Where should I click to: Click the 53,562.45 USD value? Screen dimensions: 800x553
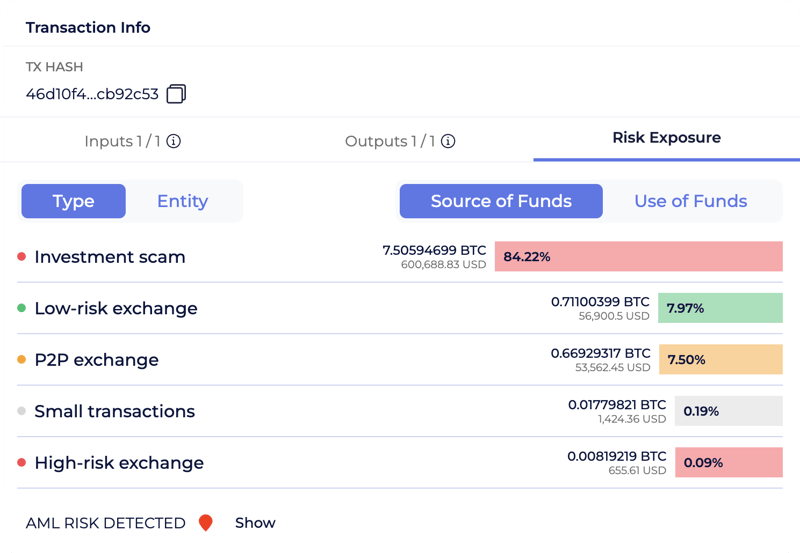pyautogui.click(x=613, y=368)
